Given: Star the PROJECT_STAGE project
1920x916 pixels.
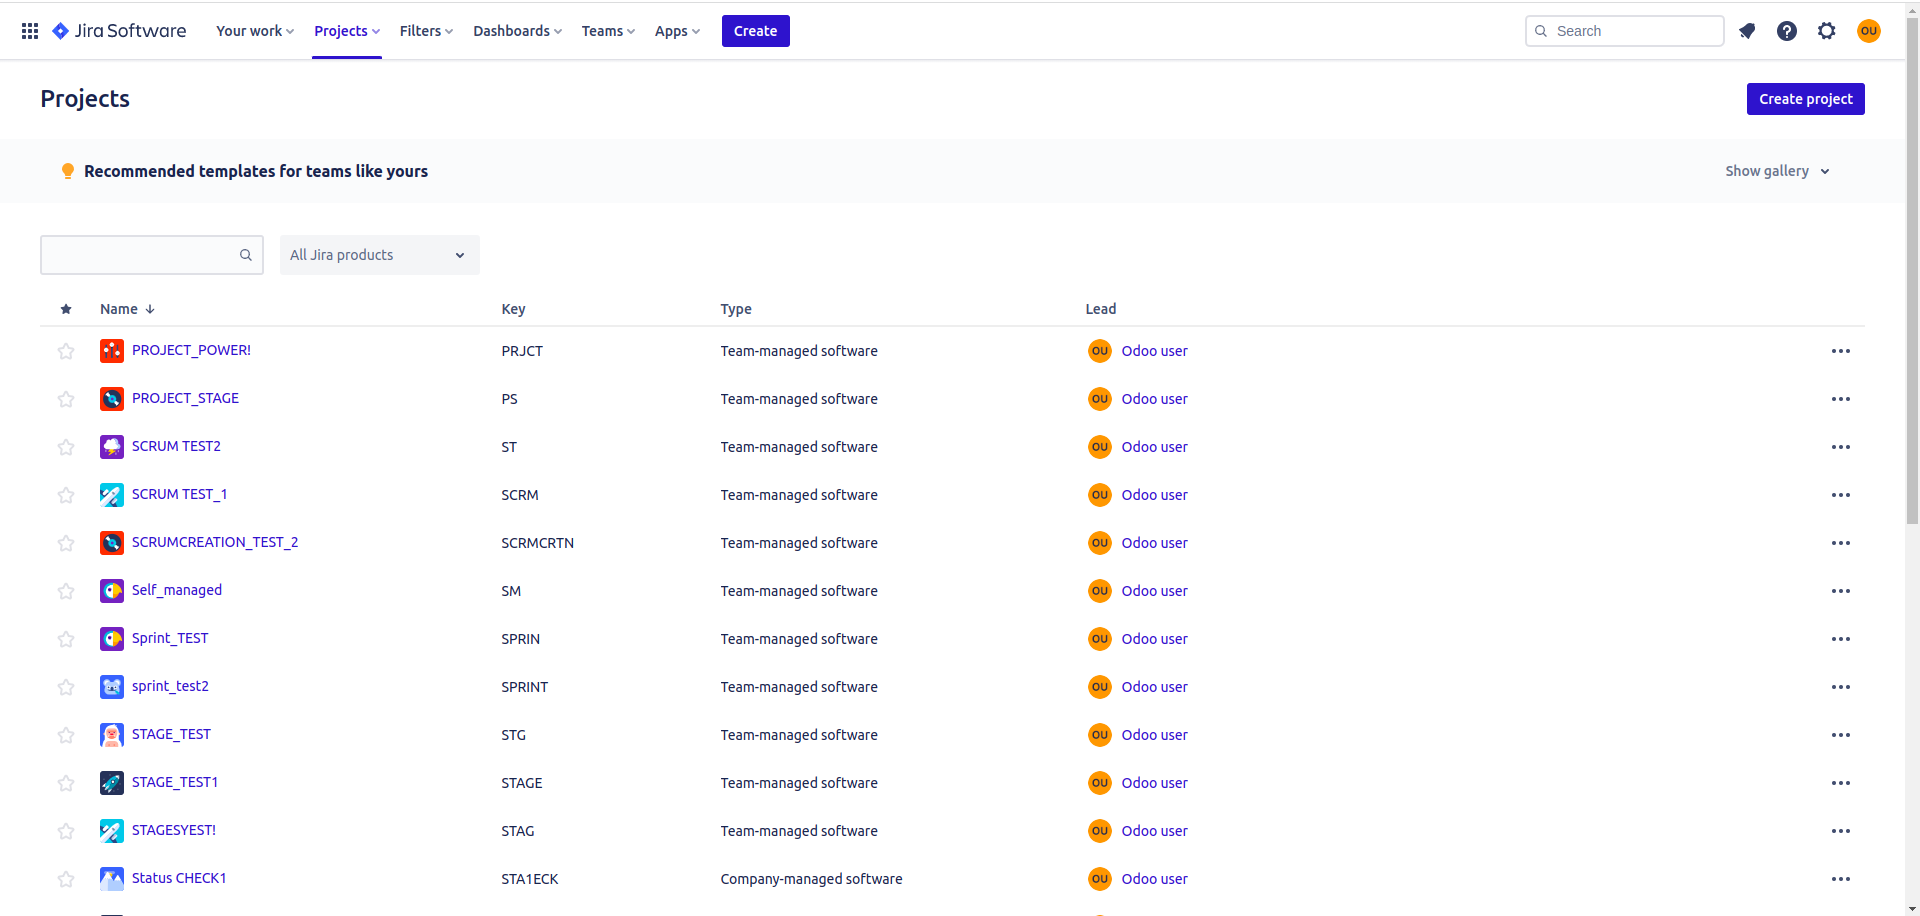Looking at the screenshot, I should point(66,399).
